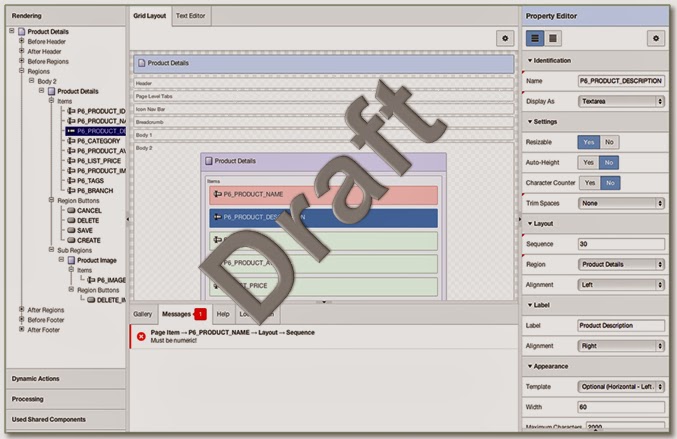Click the P6_PRODUCT_NAME item icon in grid
Viewport: 677px width, 439px height.
(218, 194)
